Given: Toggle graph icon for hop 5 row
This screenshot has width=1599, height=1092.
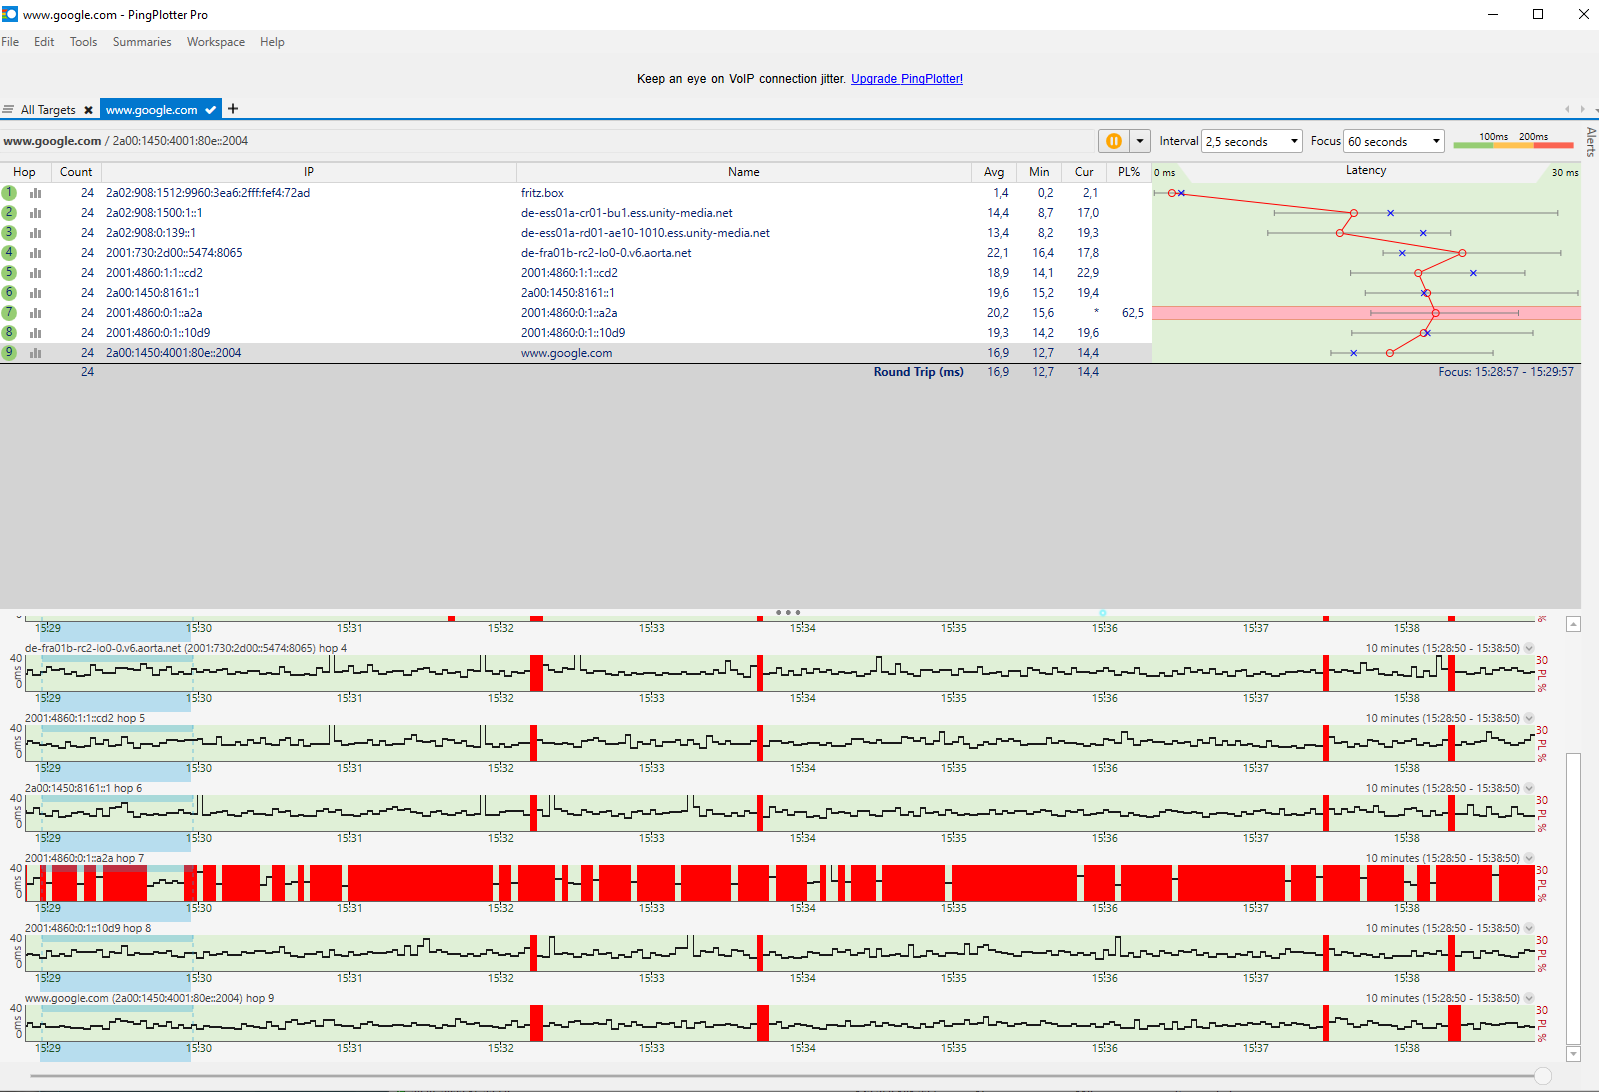Looking at the screenshot, I should click(x=36, y=273).
